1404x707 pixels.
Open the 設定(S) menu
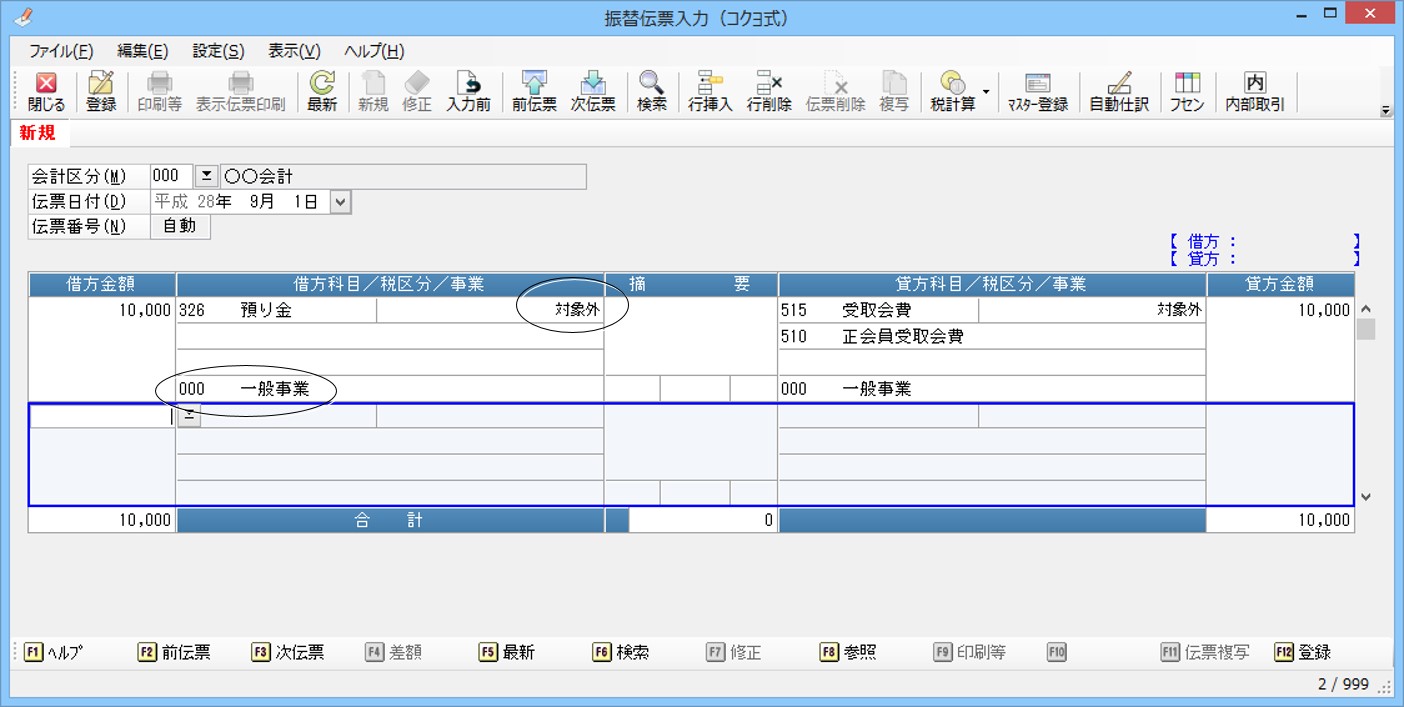tap(218, 52)
